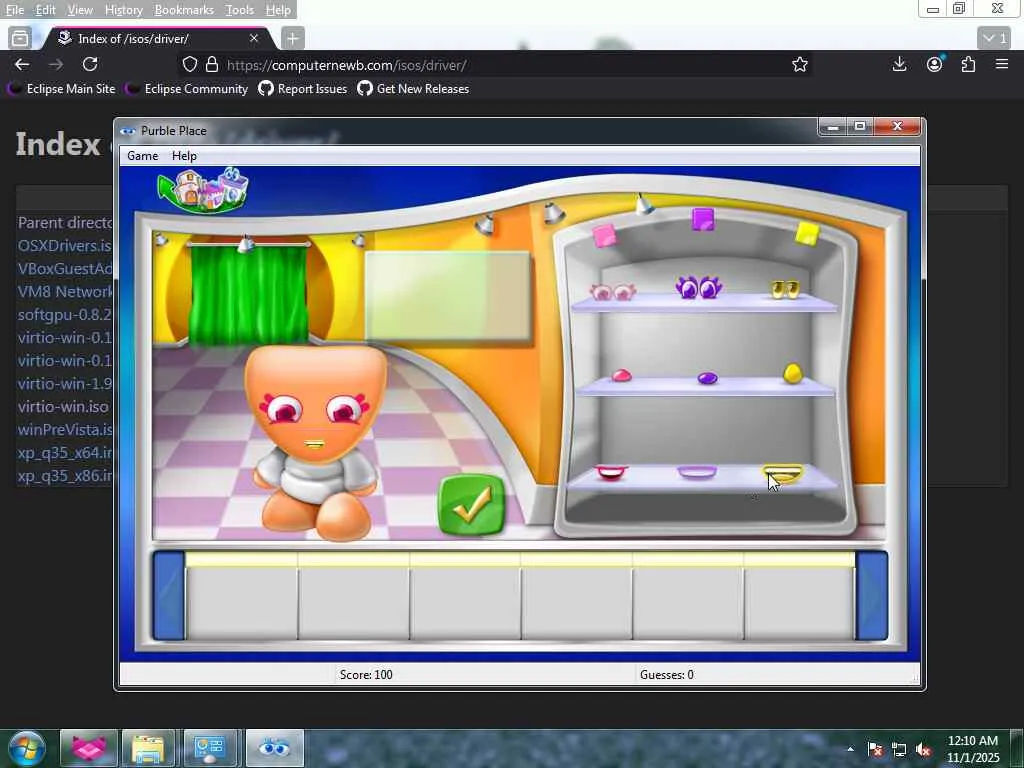Open Firefox Bookmarks menu
1024x768 pixels.
tap(184, 10)
